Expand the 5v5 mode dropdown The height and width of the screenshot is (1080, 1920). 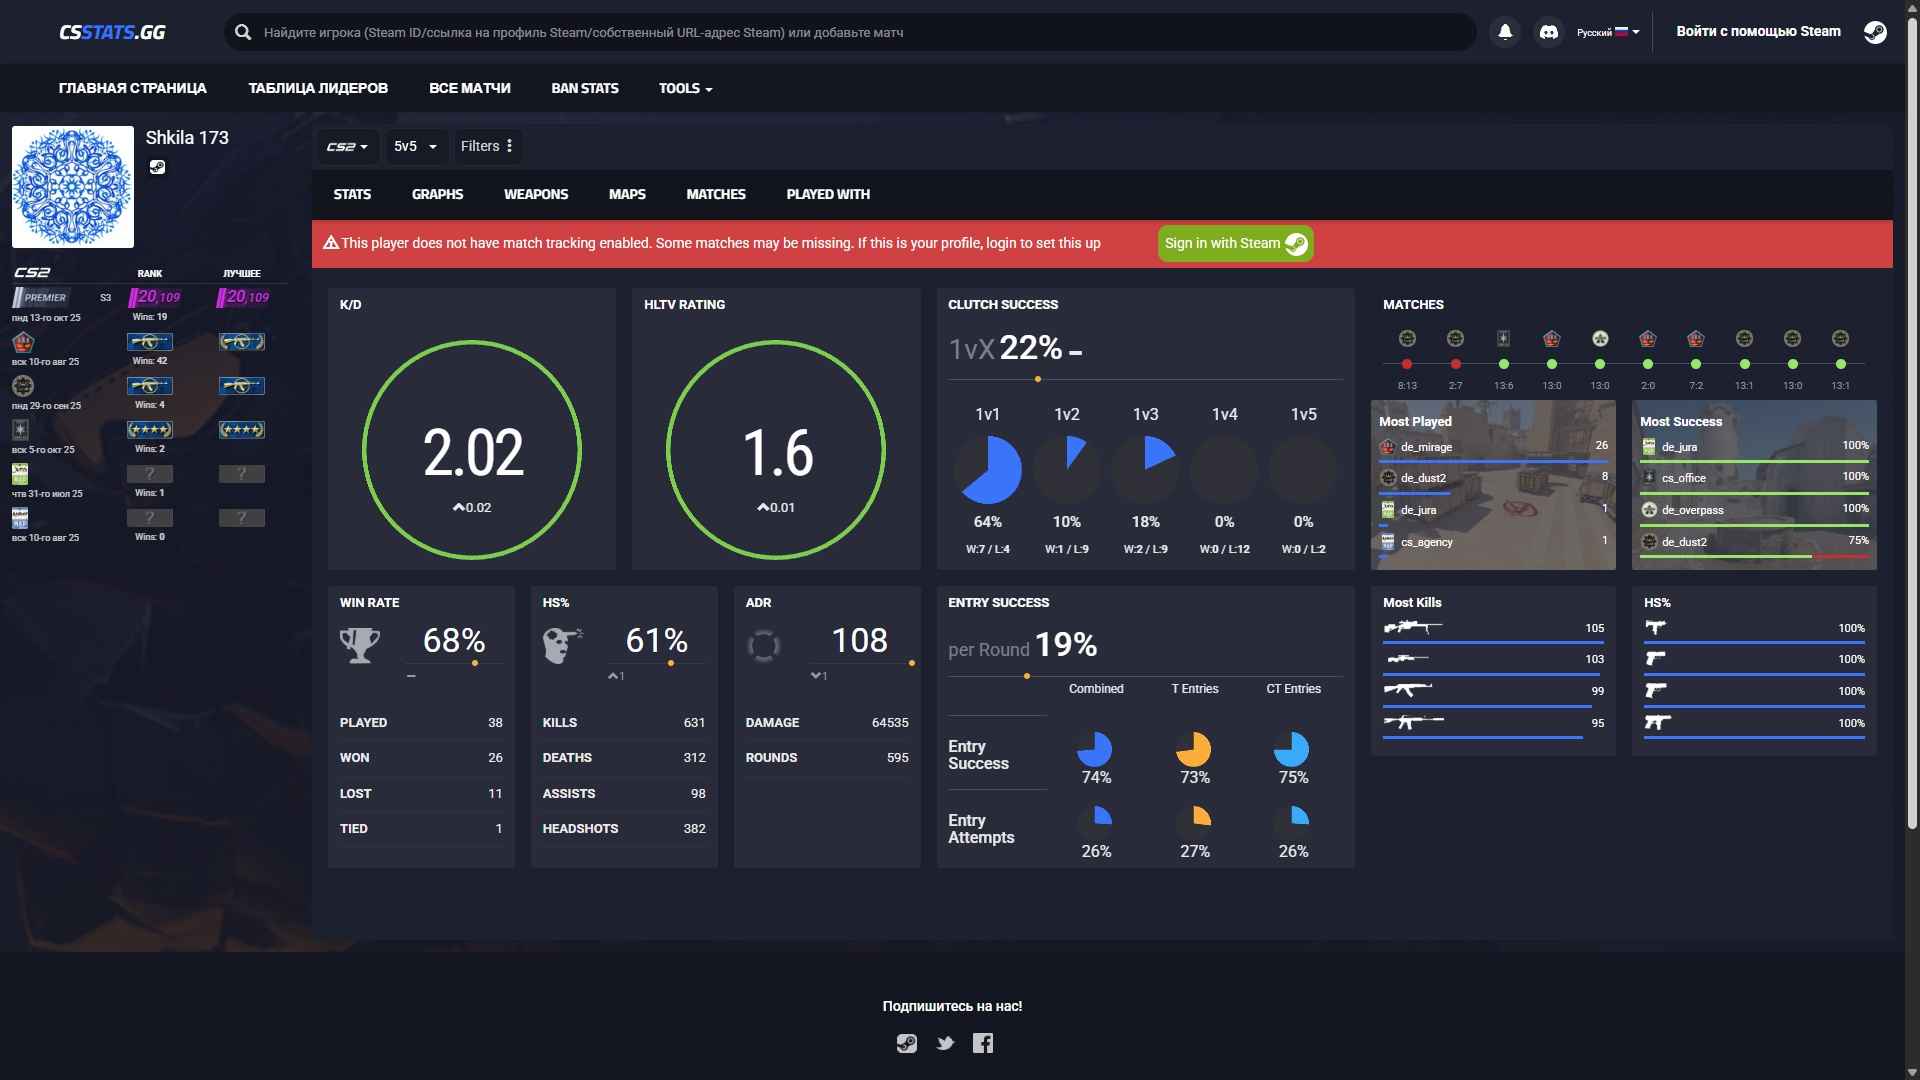click(415, 146)
